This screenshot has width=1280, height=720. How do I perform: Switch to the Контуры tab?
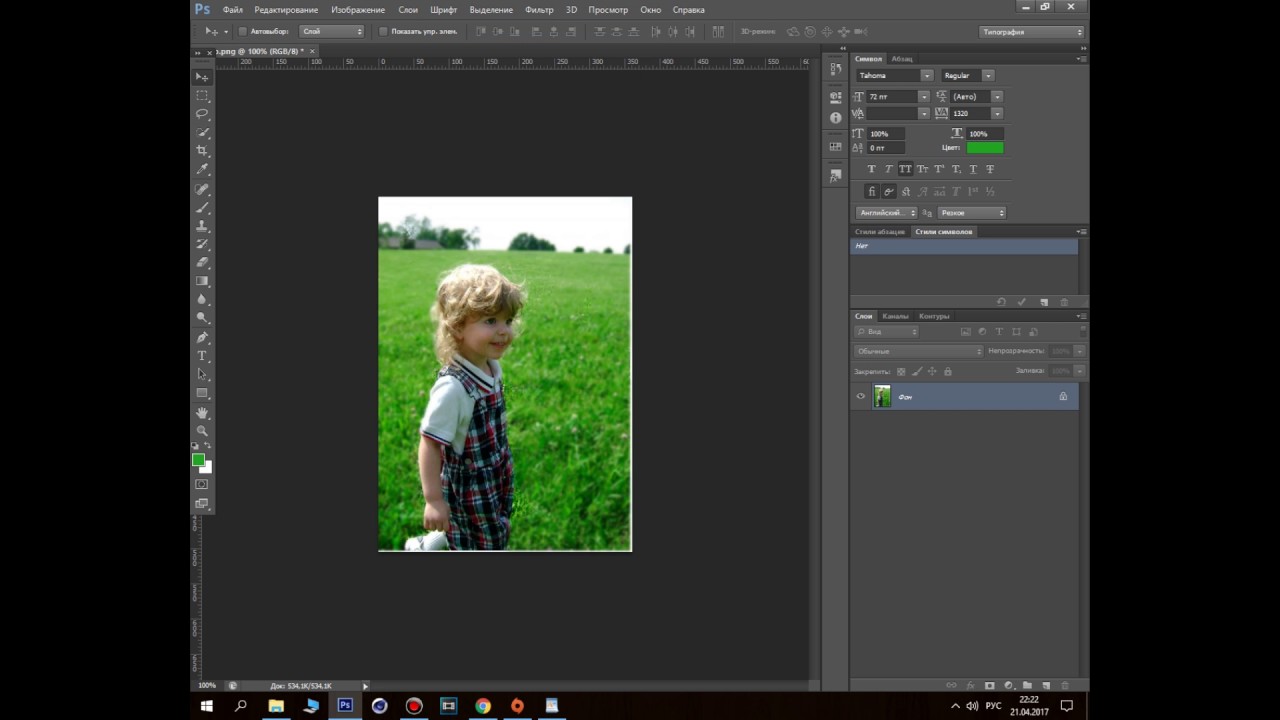934,316
